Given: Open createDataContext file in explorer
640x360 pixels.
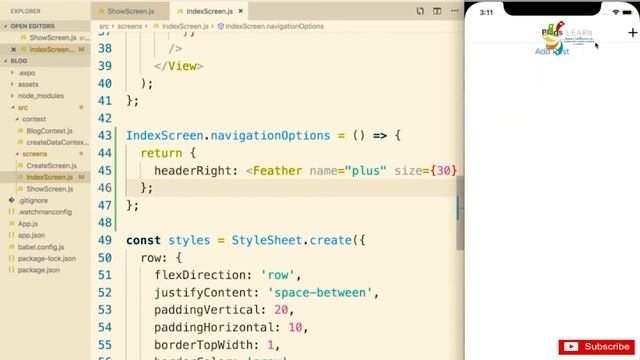Looking at the screenshot, I should (57, 142).
